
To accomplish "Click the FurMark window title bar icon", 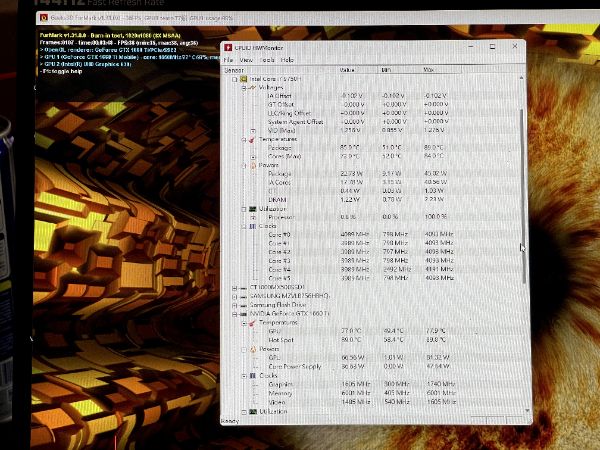I will (43, 18).
